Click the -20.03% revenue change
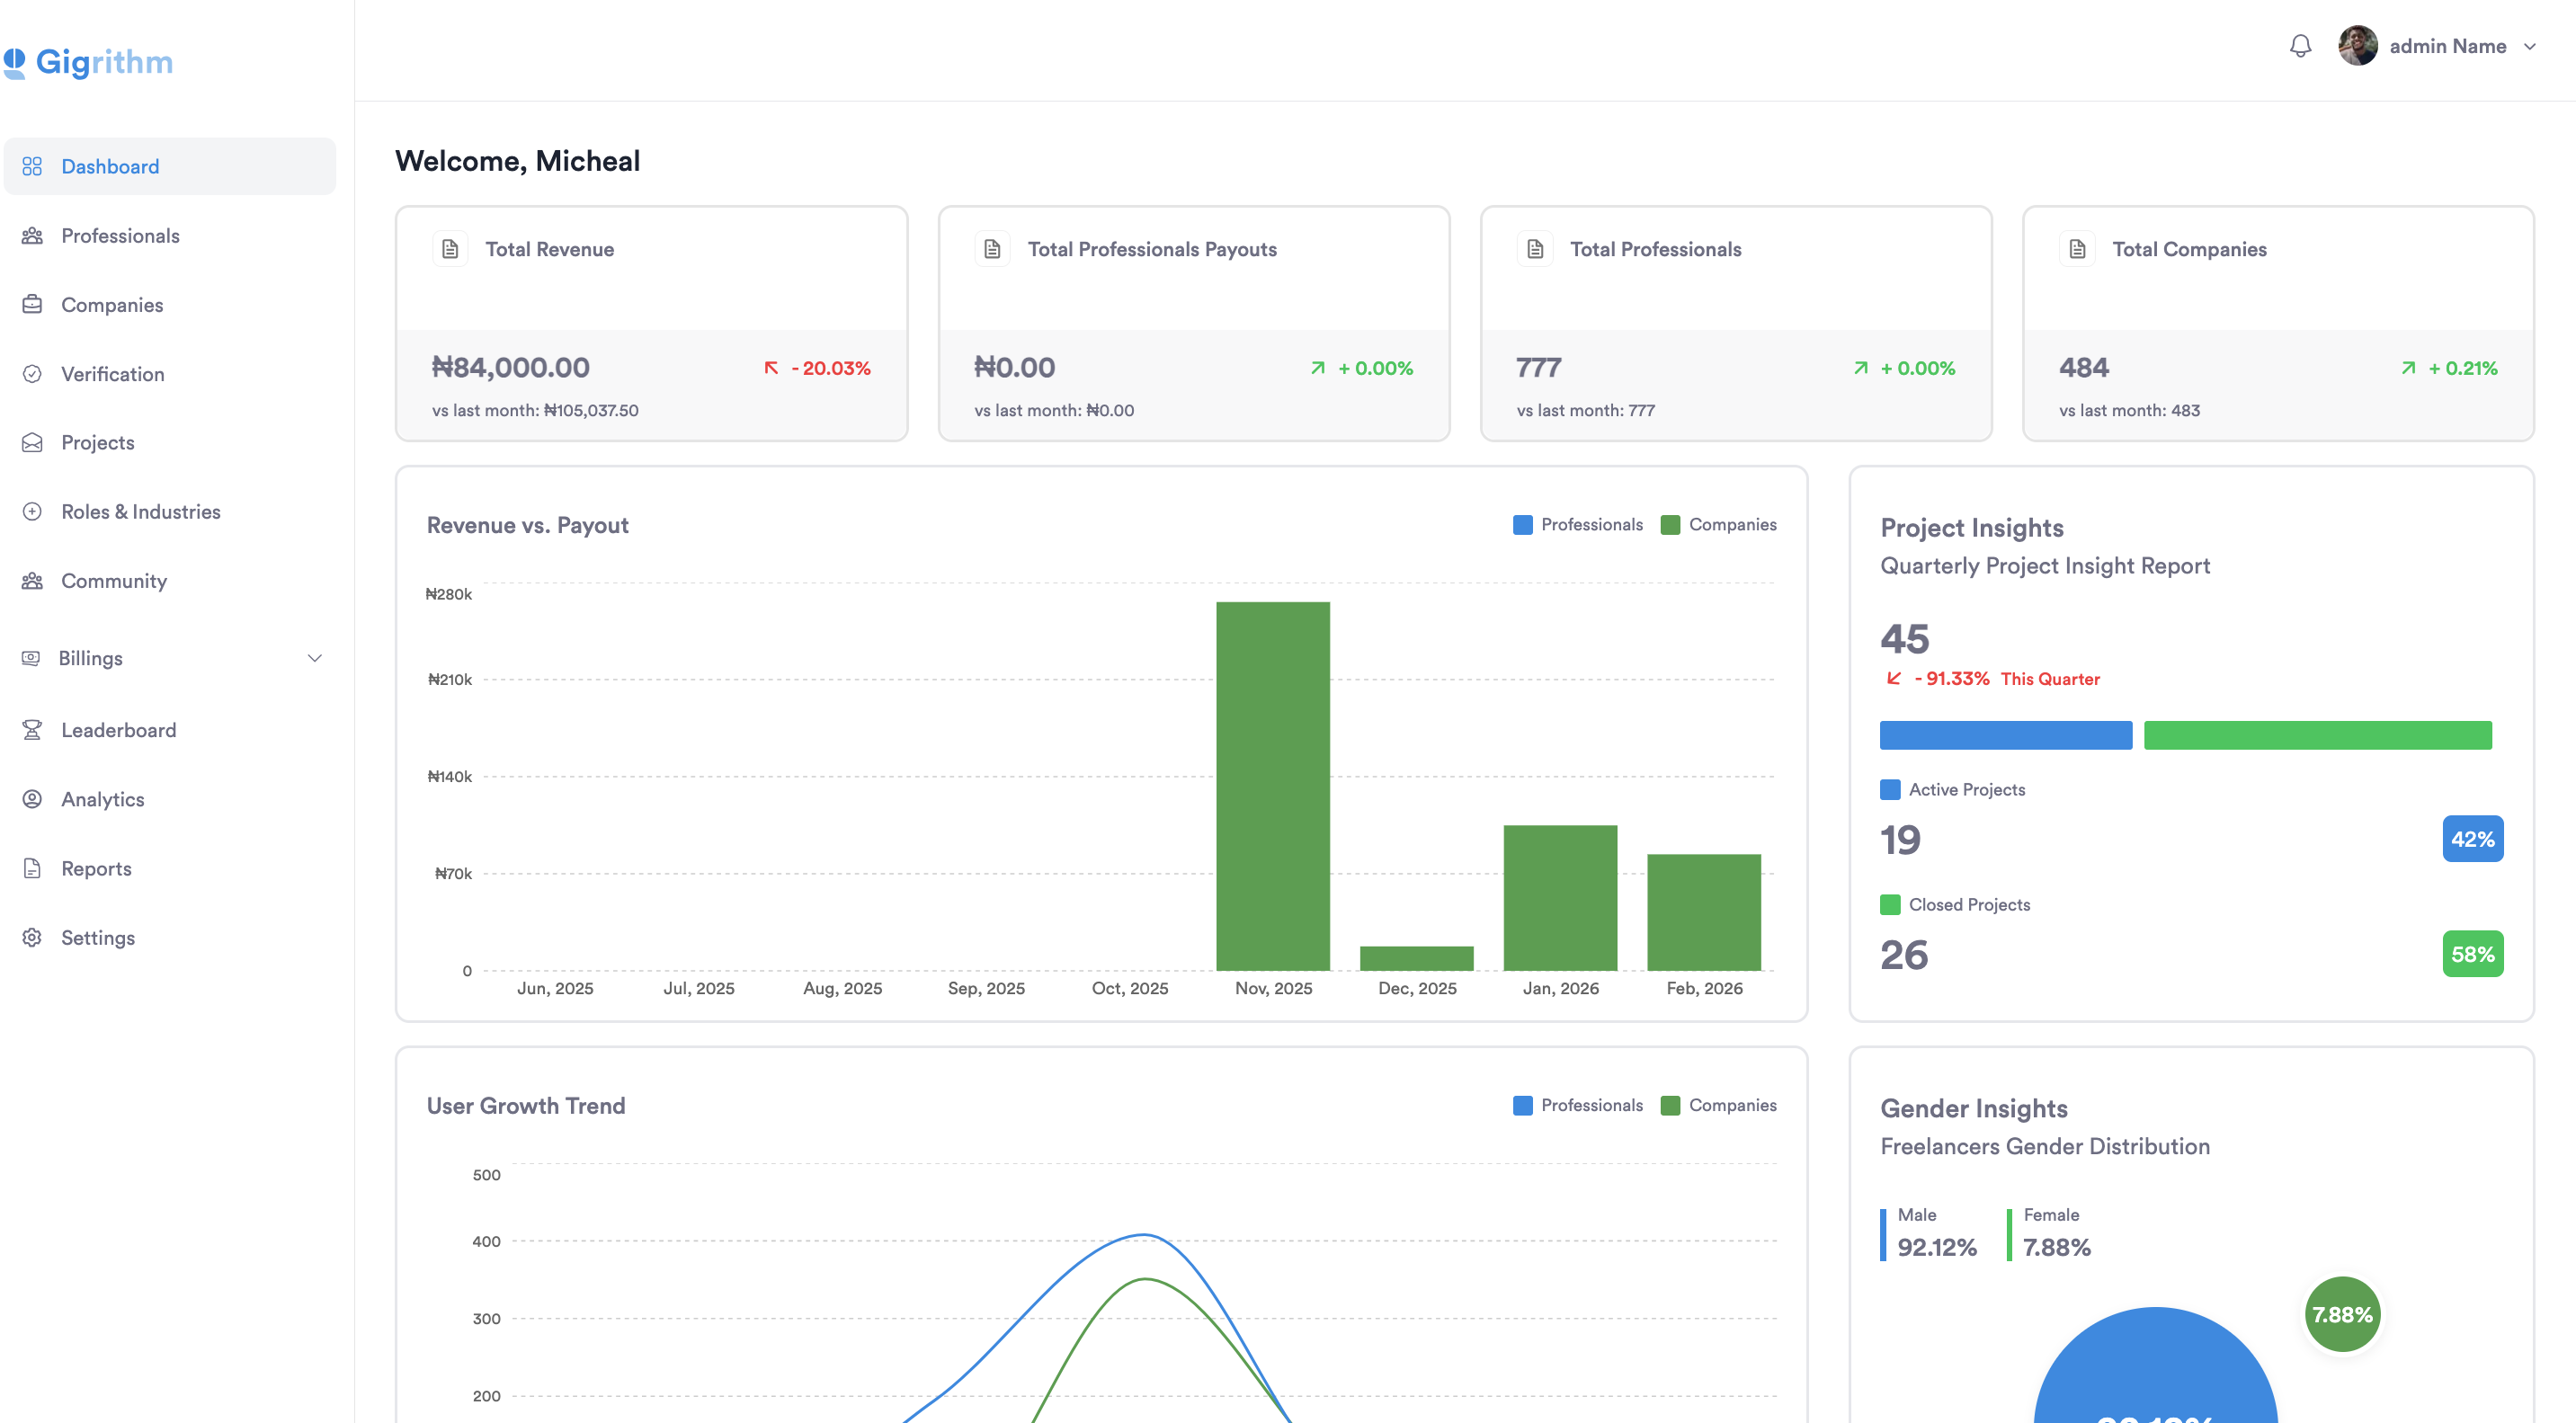Image resolution: width=2576 pixels, height=1423 pixels. pos(831,368)
